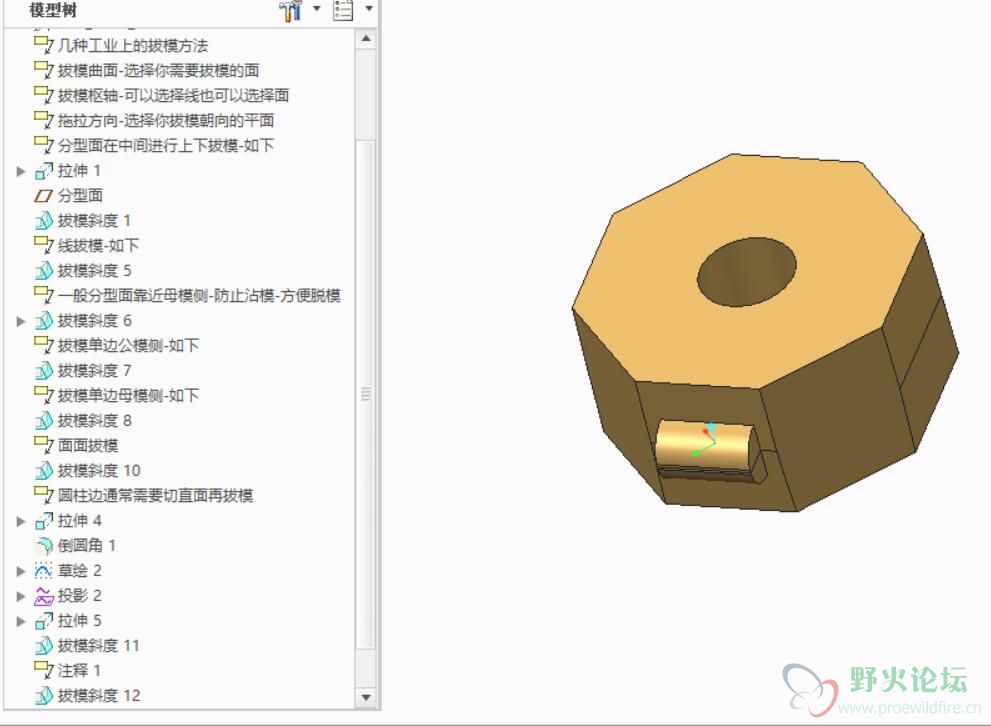Viewport: 991px width, 726px height.
Task: Select the 倒圆角 1 label
Action: click(87, 546)
